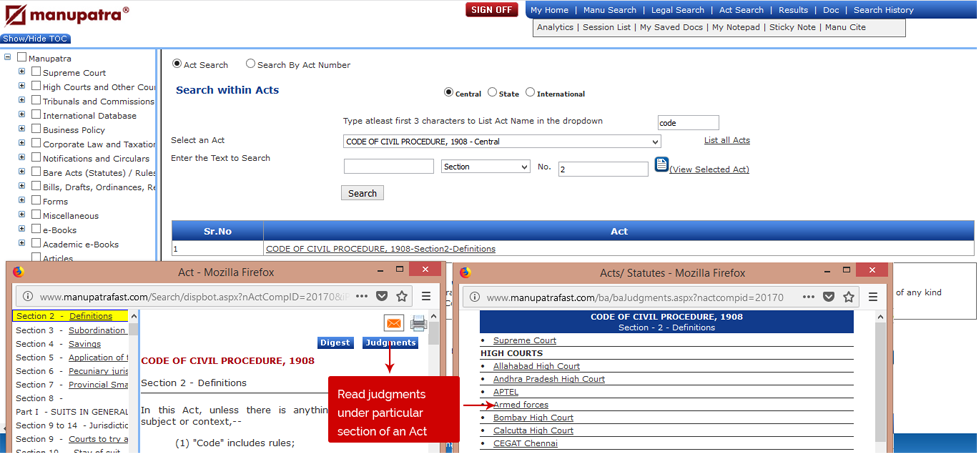Viewport: 977px width, 453px height.
Task: Check the Forms checkbox in tree
Action: pyautogui.click(x=36, y=201)
